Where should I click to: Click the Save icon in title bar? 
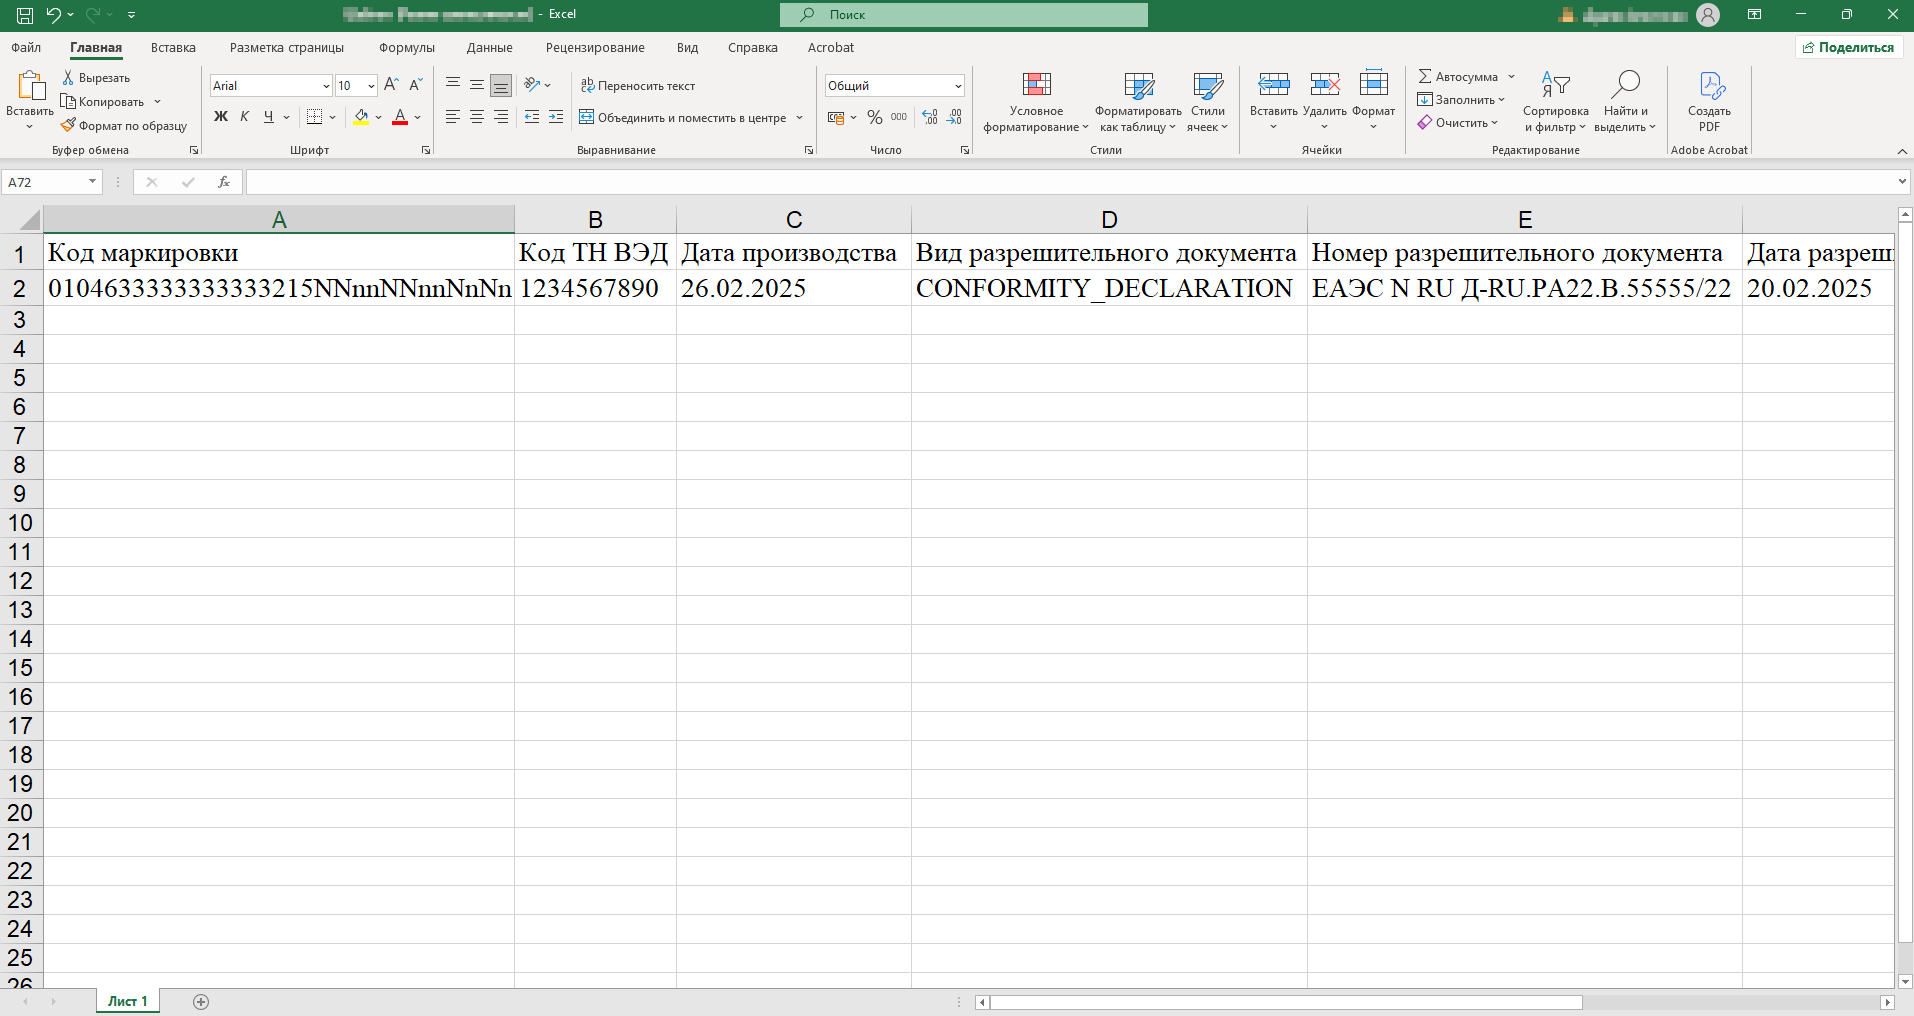tap(25, 15)
